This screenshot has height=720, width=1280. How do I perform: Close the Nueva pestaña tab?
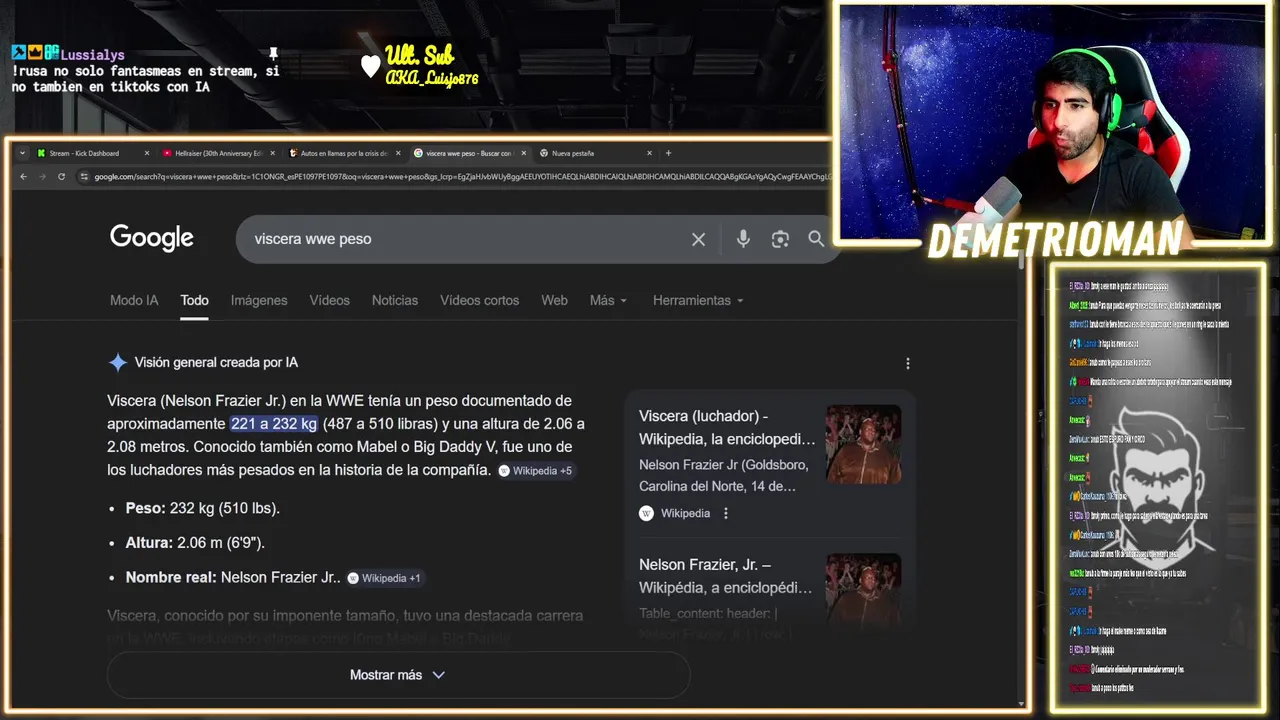[649, 153]
